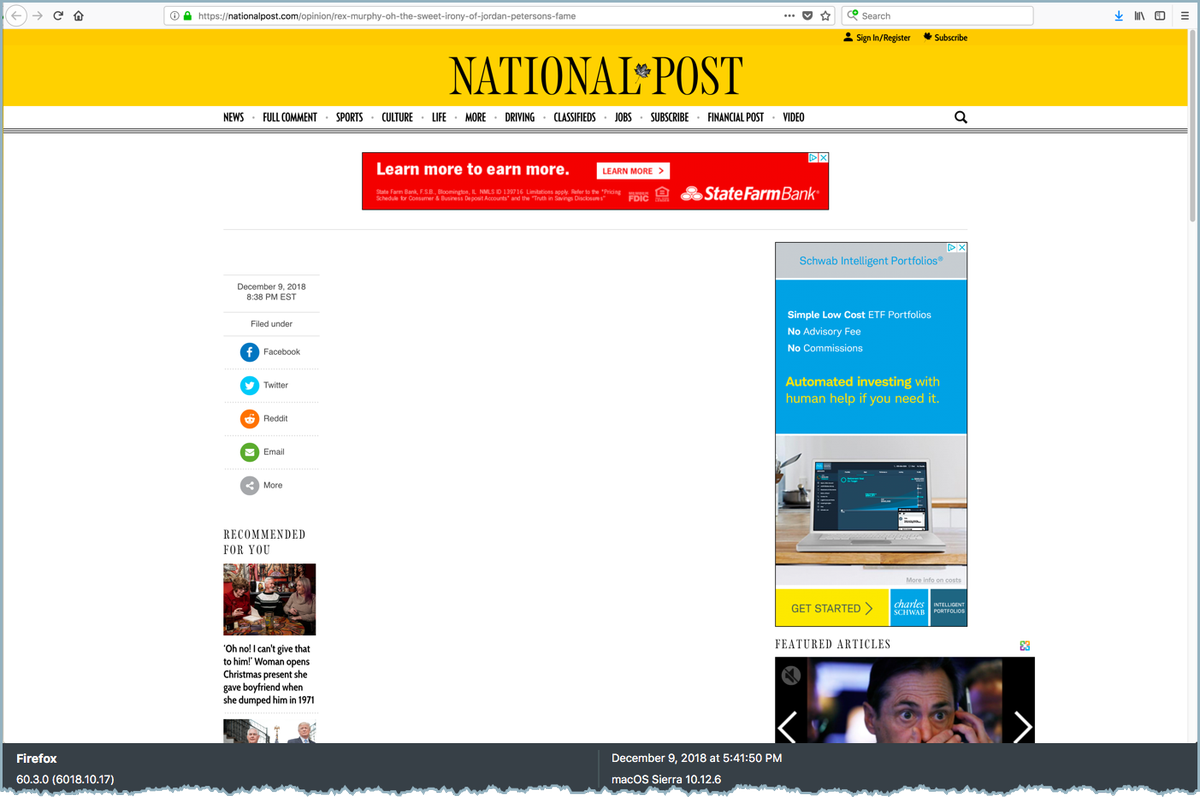This screenshot has width=1200, height=797.
Task: View the green padlock connection details
Action: pyautogui.click(x=187, y=16)
